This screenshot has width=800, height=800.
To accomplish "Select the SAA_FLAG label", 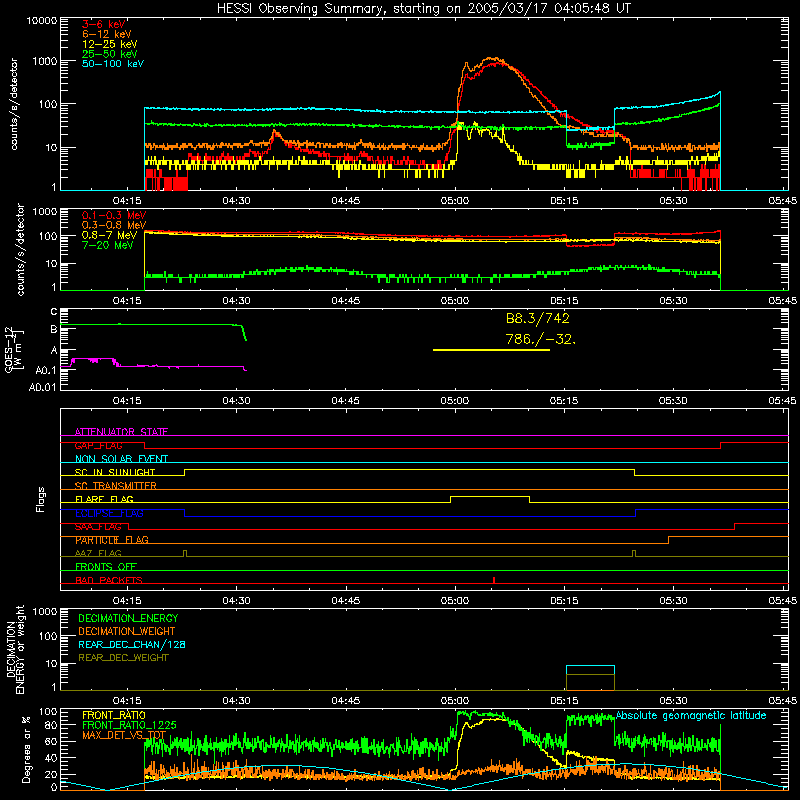I will click(98, 527).
